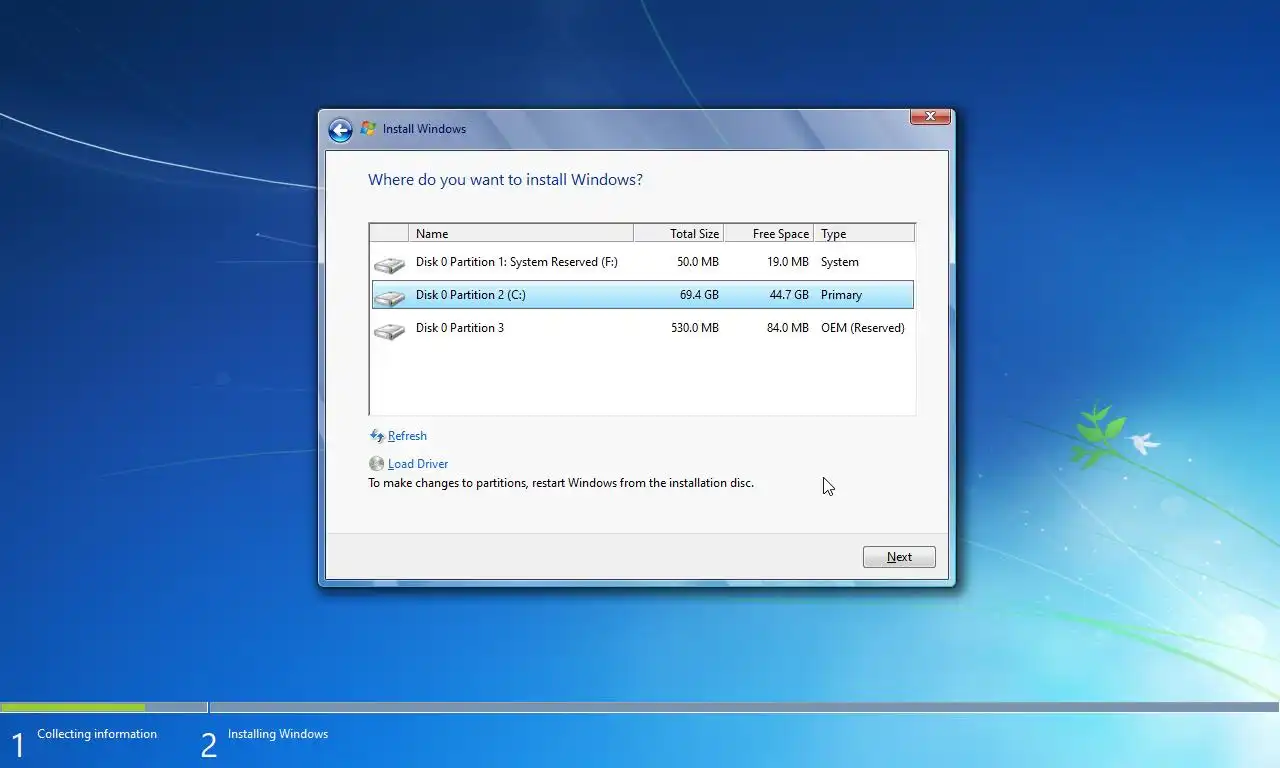Image resolution: width=1280 pixels, height=768 pixels.
Task: Select the Disk 0 Partition 3 row
Action: click(642, 328)
